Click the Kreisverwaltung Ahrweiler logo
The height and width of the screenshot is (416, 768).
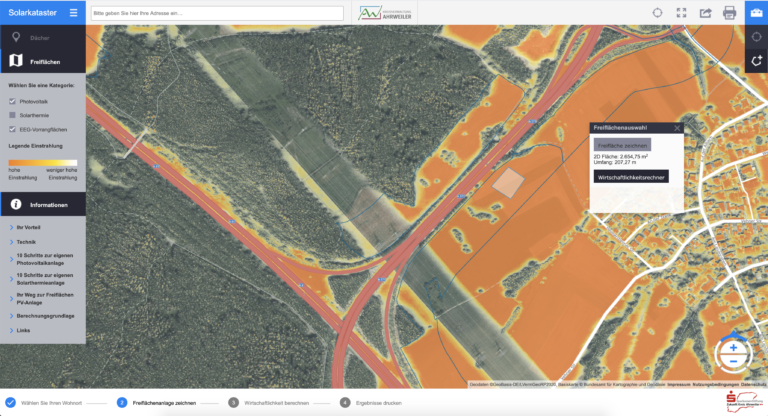click(x=385, y=13)
